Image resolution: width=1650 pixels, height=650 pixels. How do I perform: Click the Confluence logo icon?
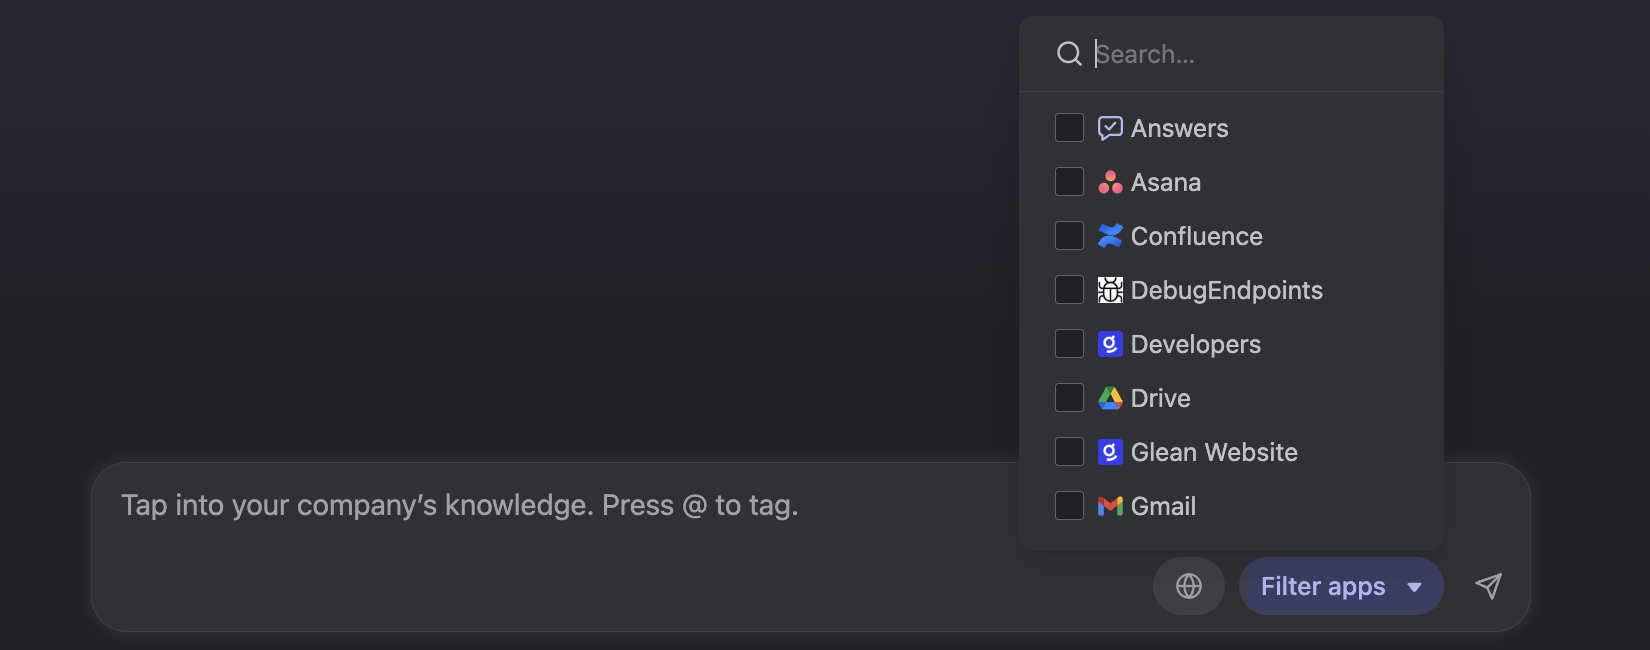[x=1110, y=236]
